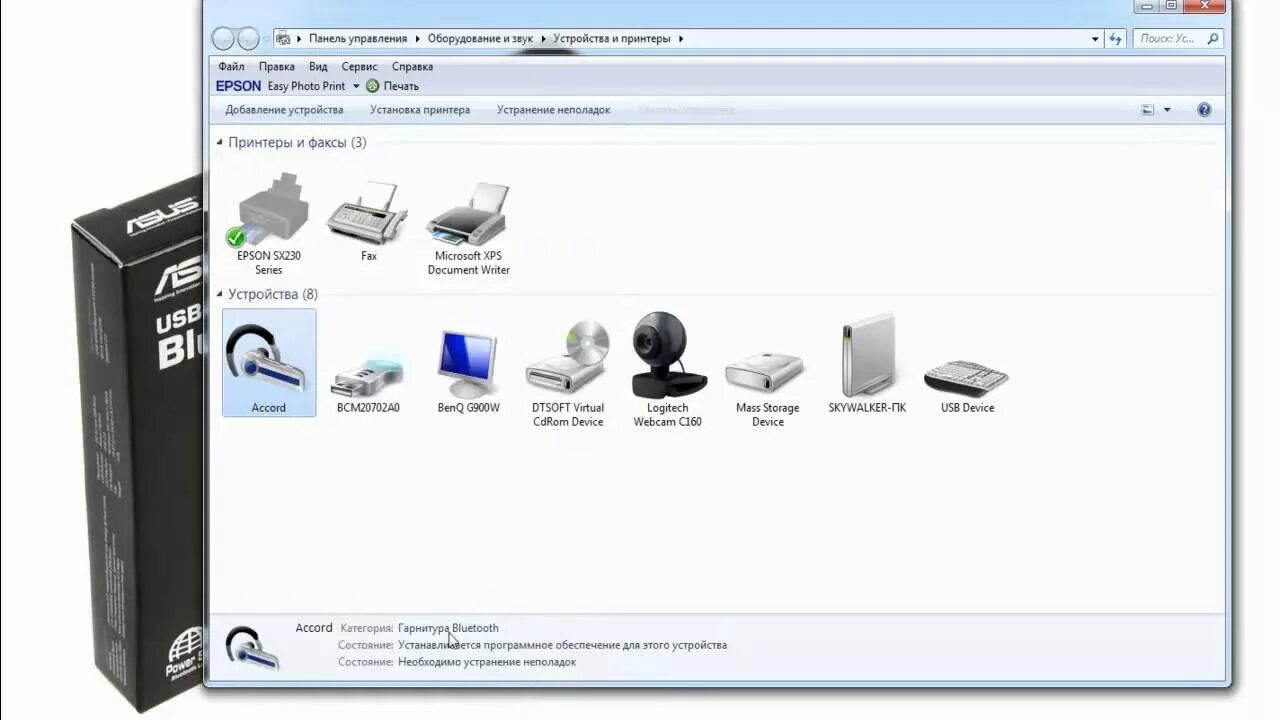Select the Logitech Webcam C160 icon
The width and height of the screenshot is (1280, 720).
pos(667,355)
